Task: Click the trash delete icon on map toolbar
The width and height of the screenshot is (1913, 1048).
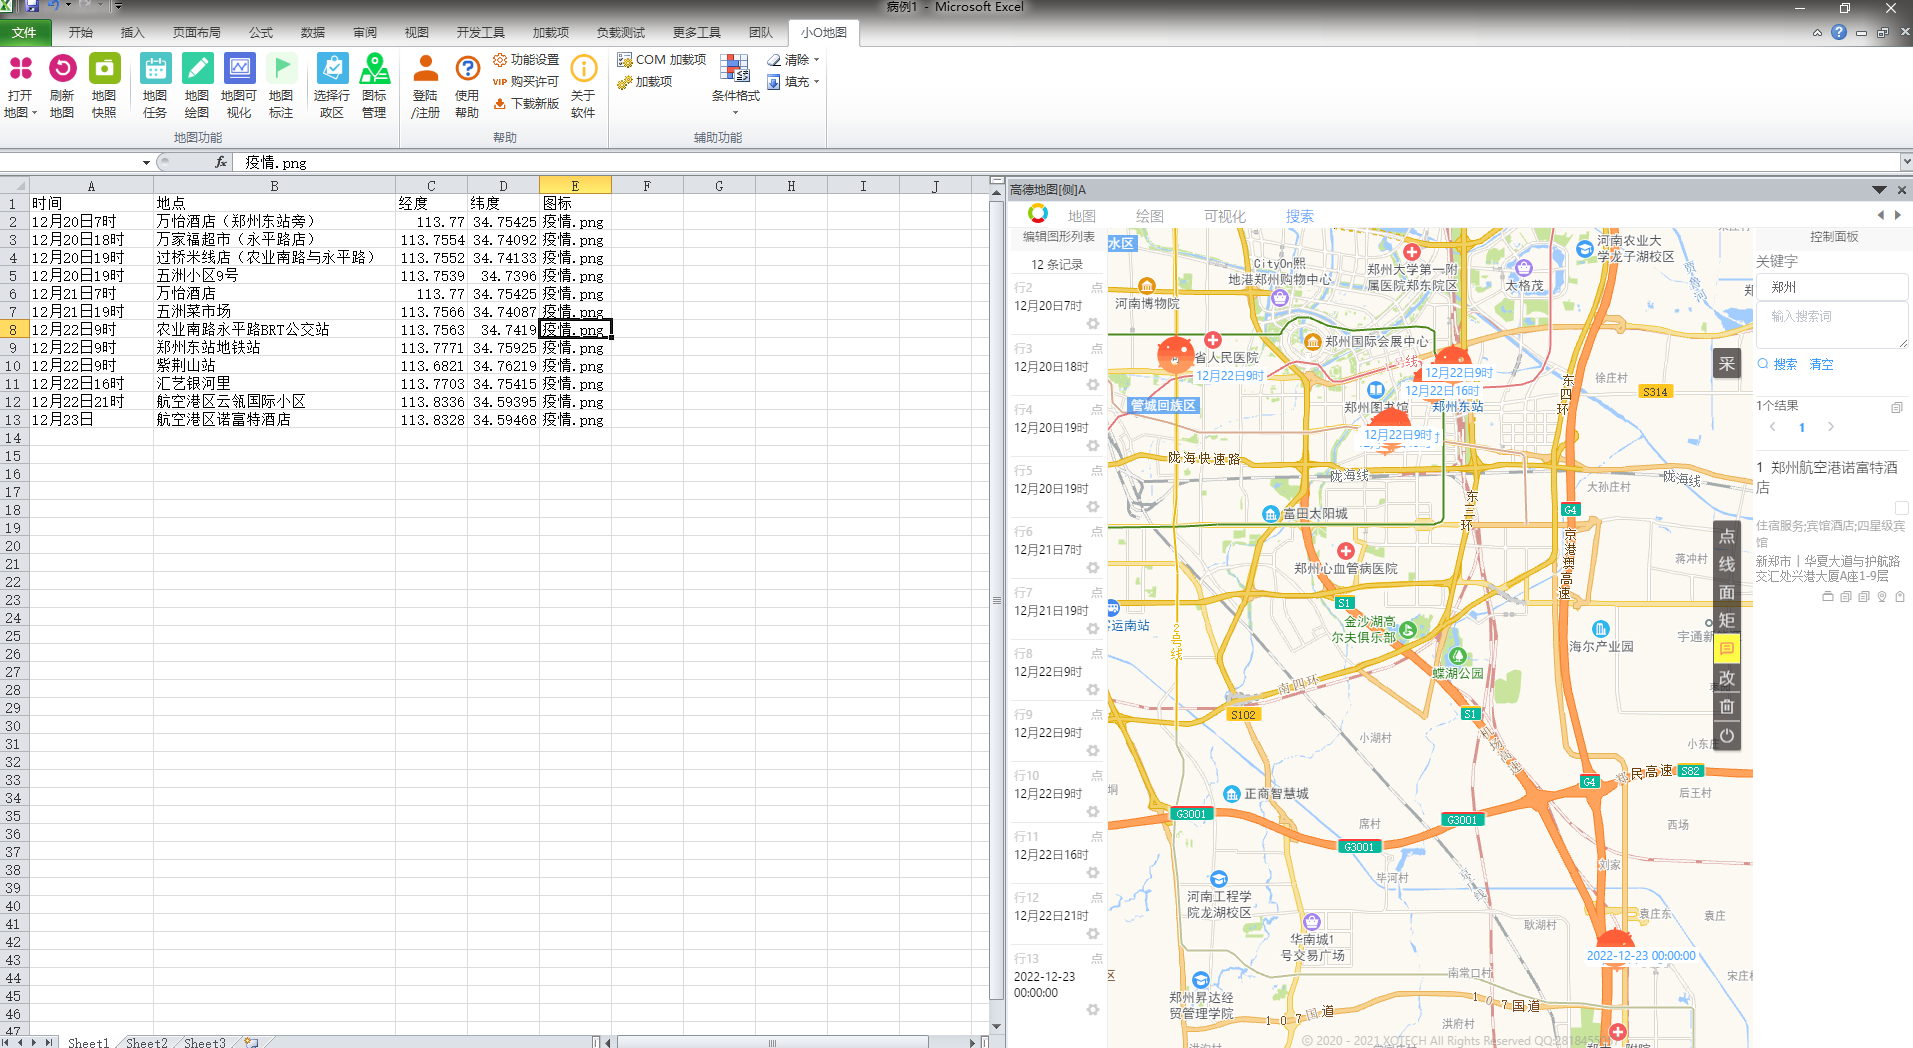Action: (1727, 707)
